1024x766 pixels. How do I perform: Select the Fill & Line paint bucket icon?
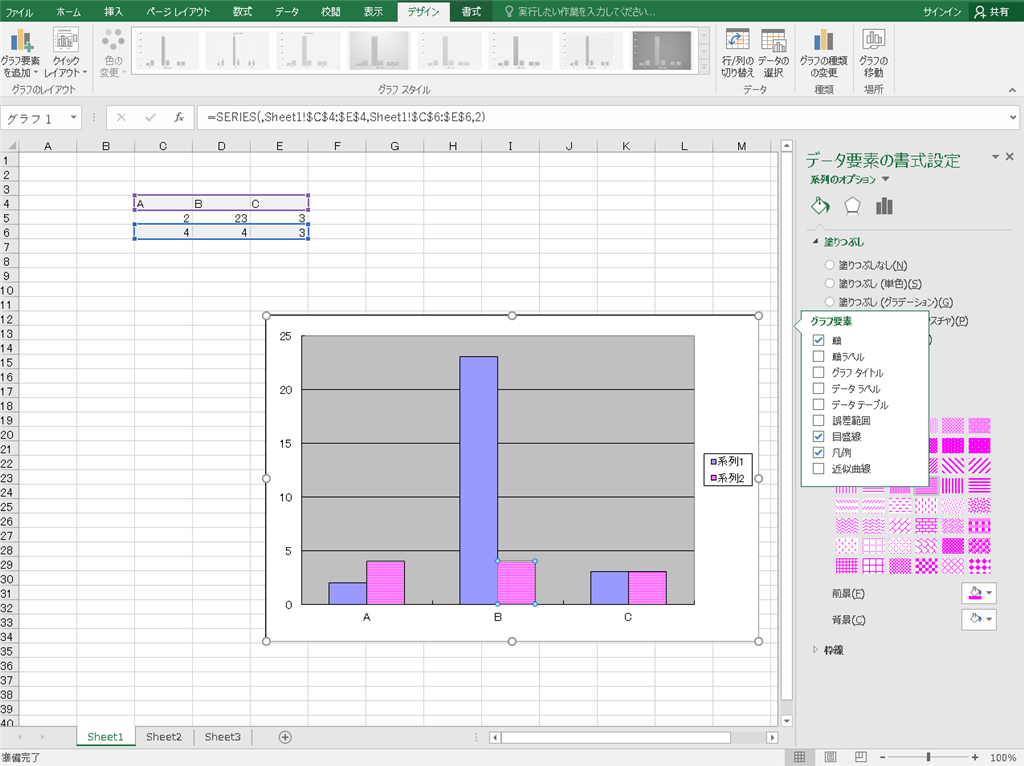click(820, 206)
